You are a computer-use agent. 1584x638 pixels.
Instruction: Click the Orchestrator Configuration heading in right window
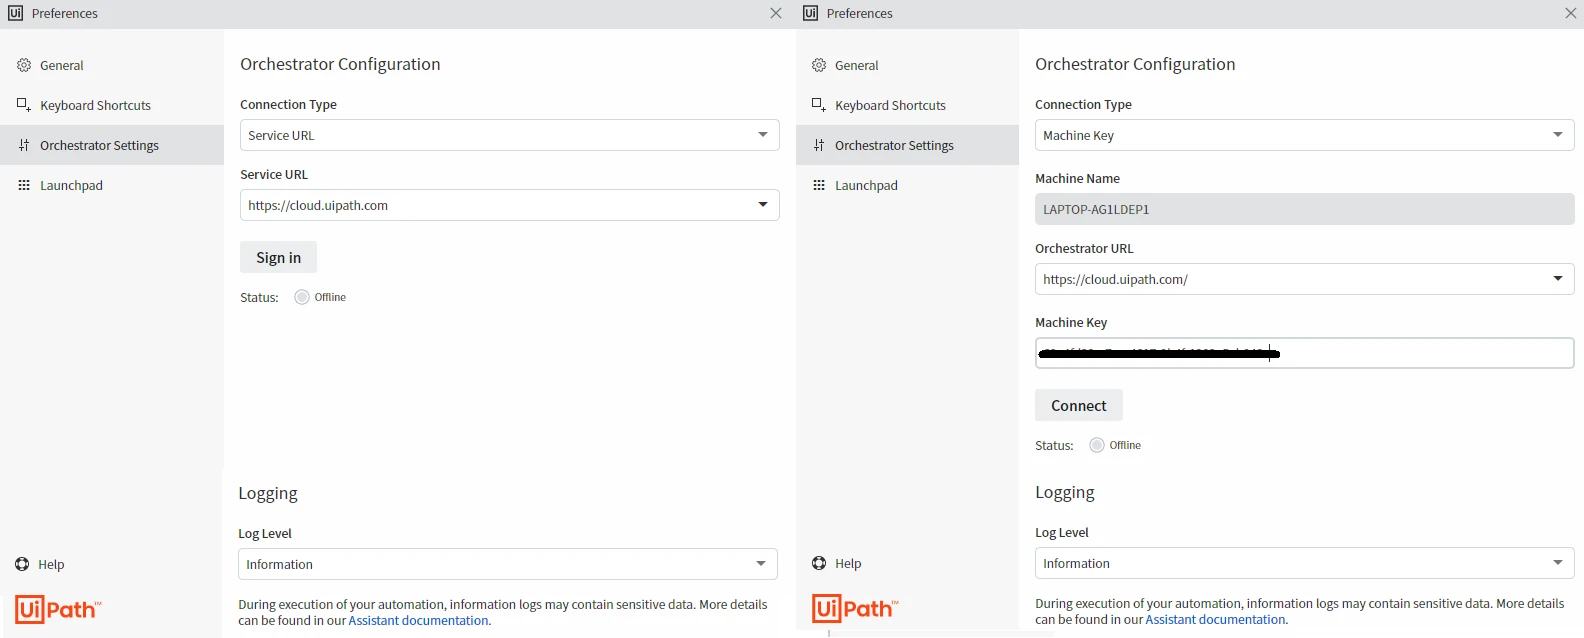(x=1135, y=64)
